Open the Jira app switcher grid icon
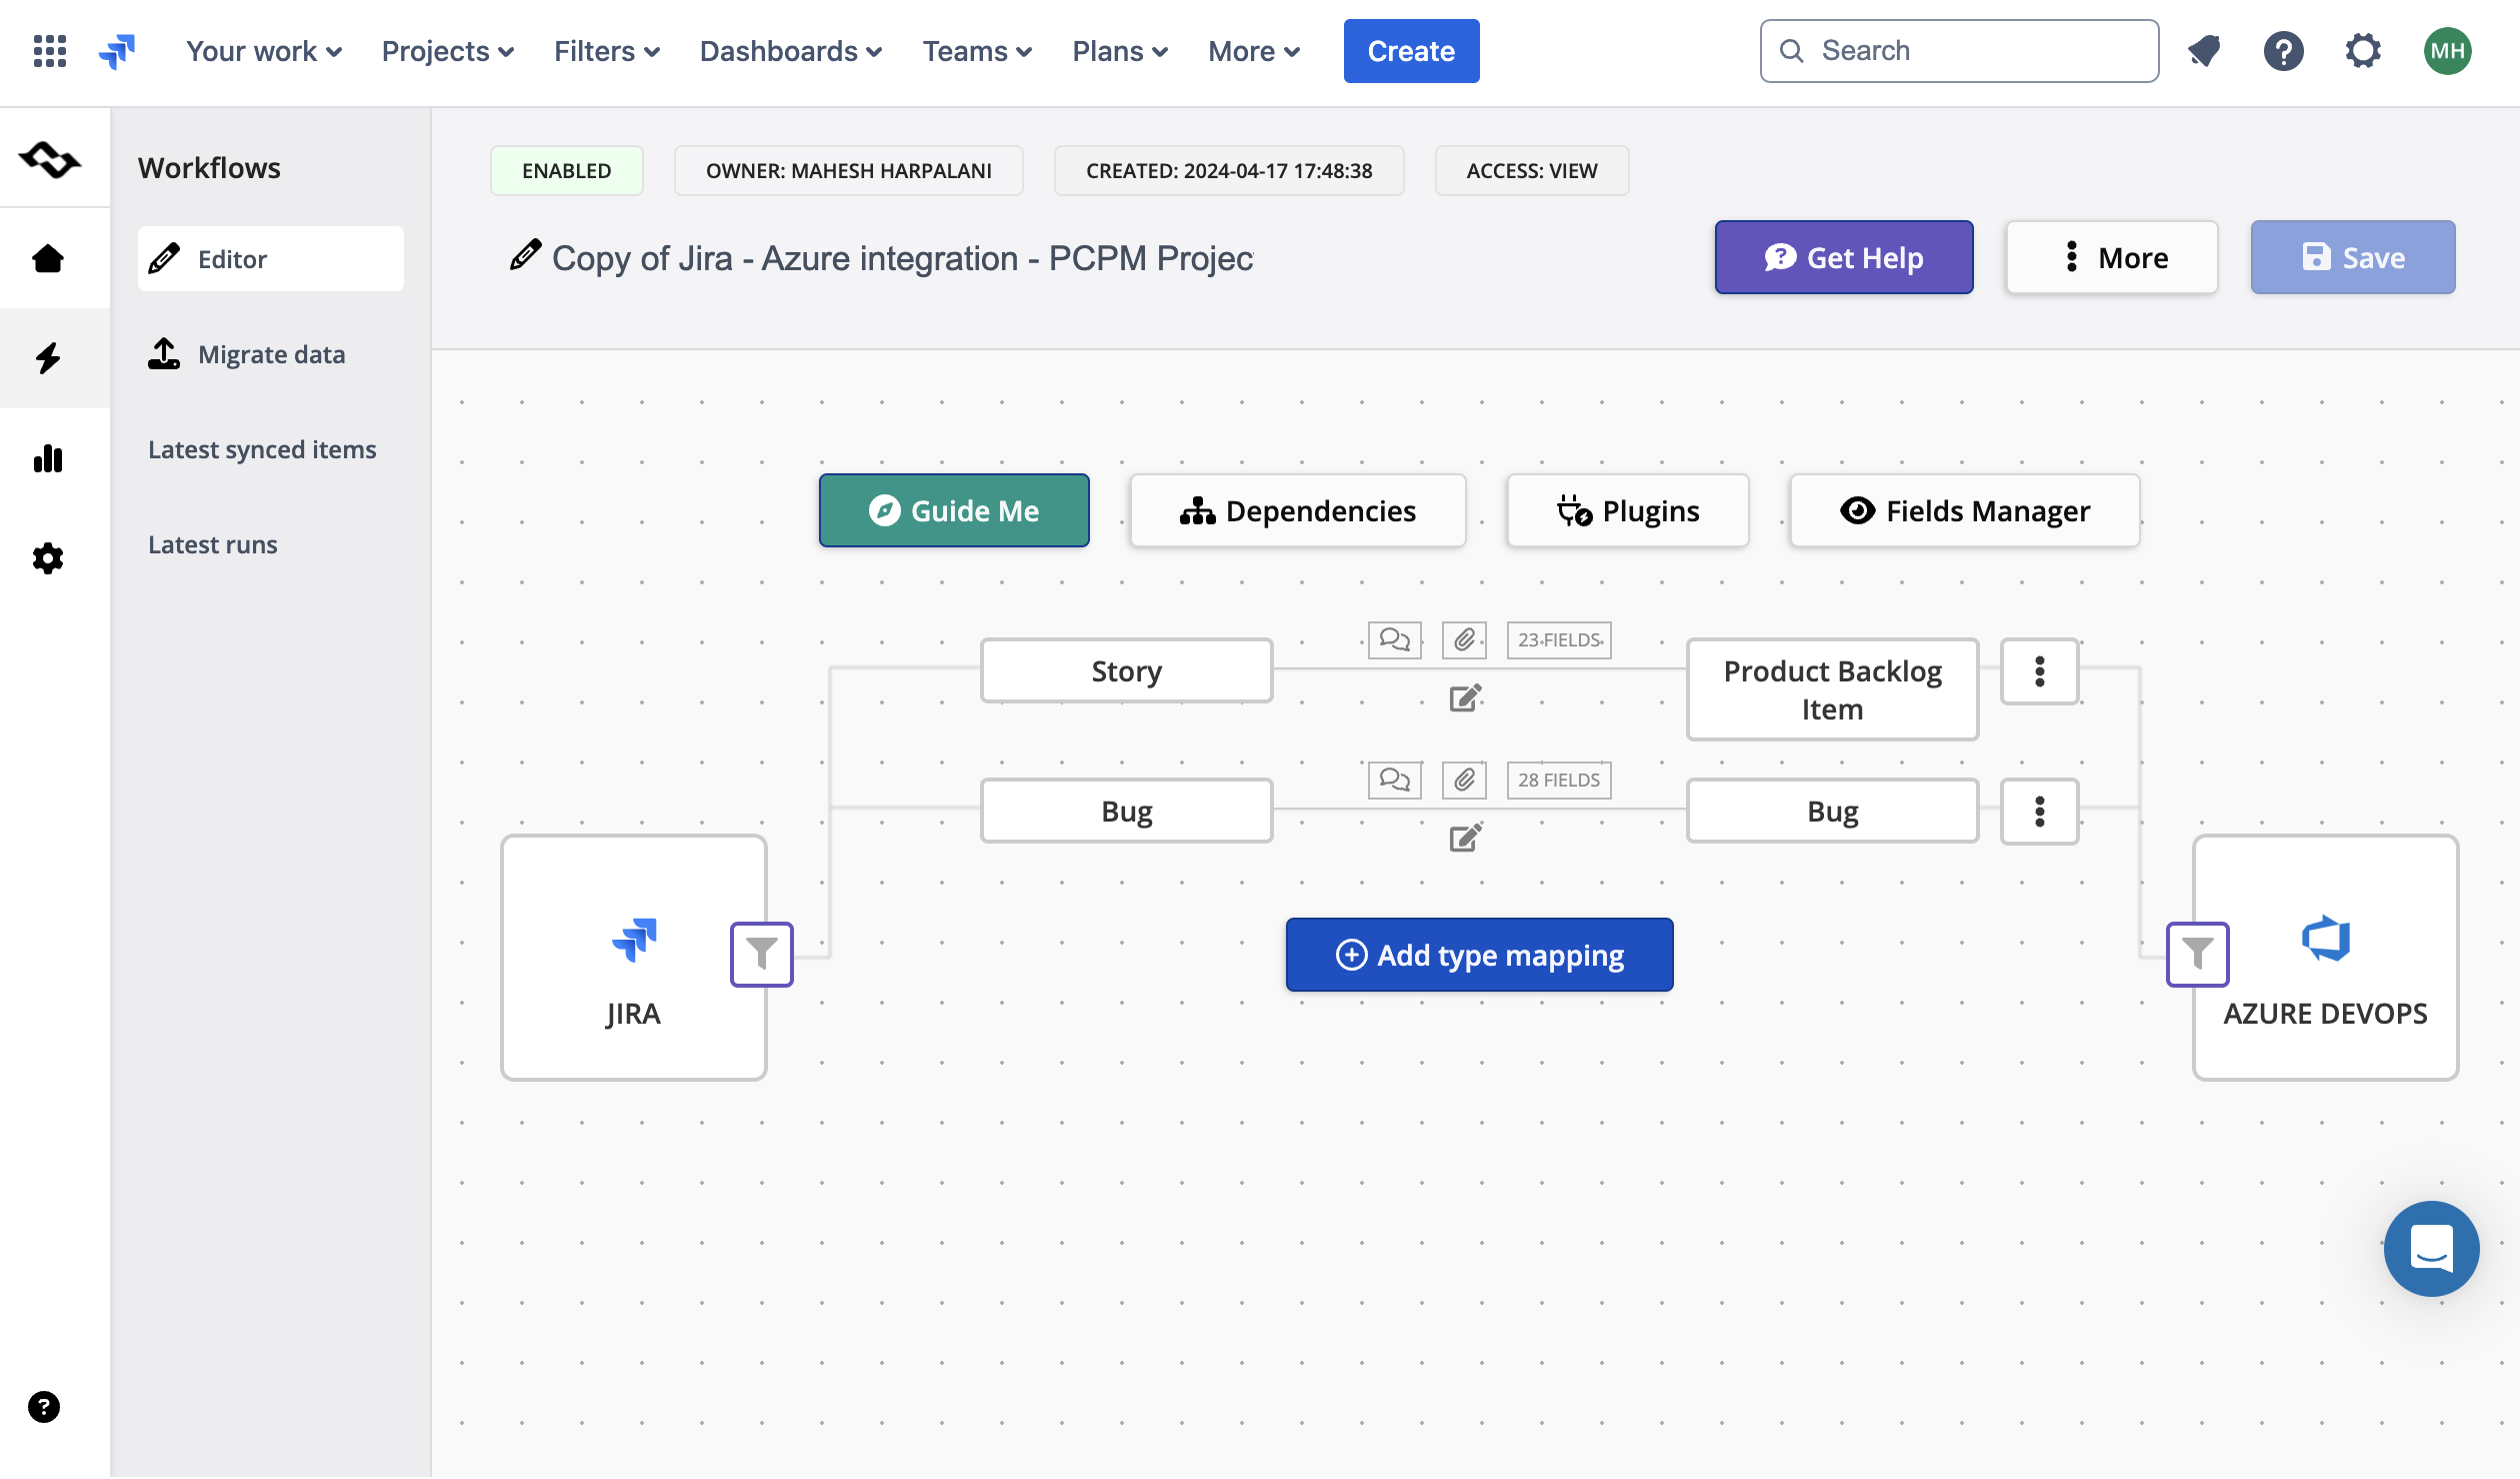This screenshot has width=2520, height=1479. point(50,51)
